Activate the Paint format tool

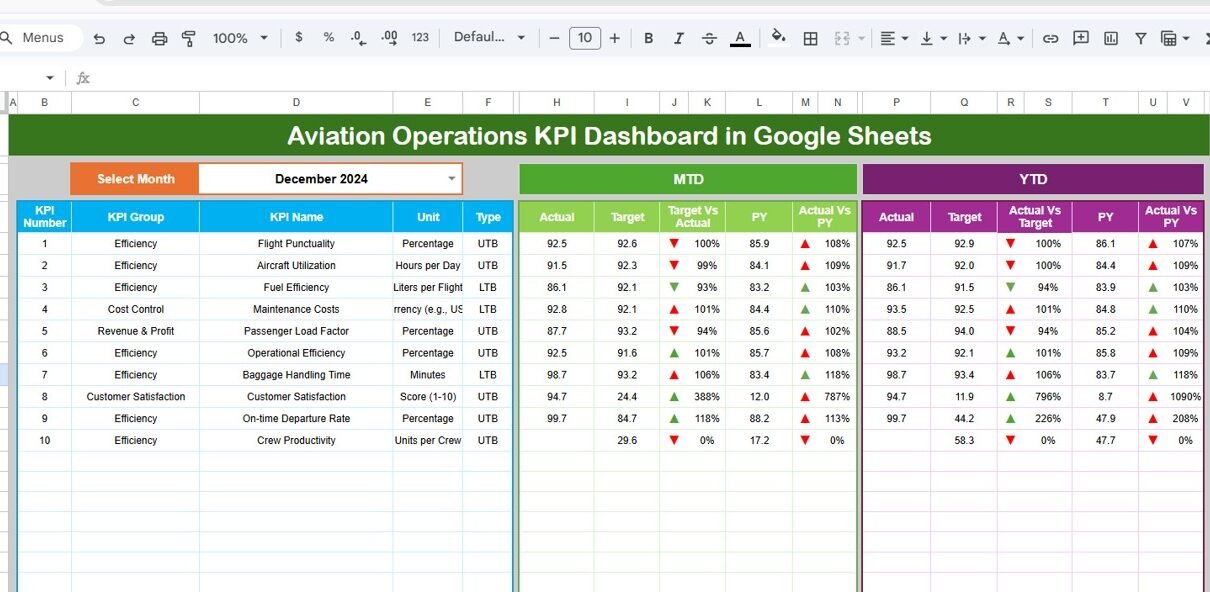pyautogui.click(x=189, y=38)
